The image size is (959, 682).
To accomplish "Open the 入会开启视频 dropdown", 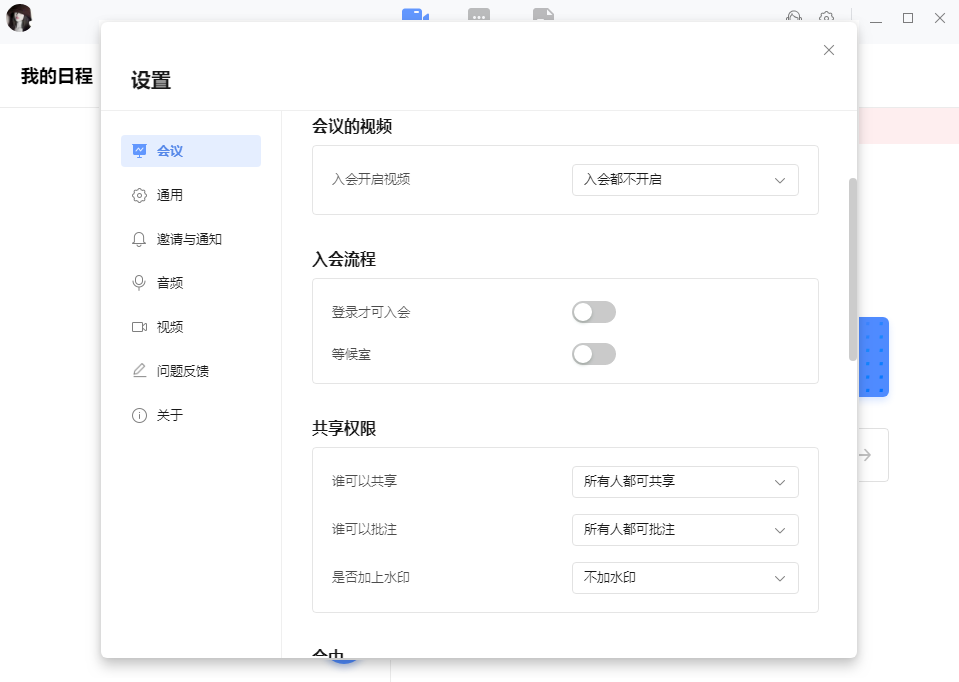I will tap(684, 180).
